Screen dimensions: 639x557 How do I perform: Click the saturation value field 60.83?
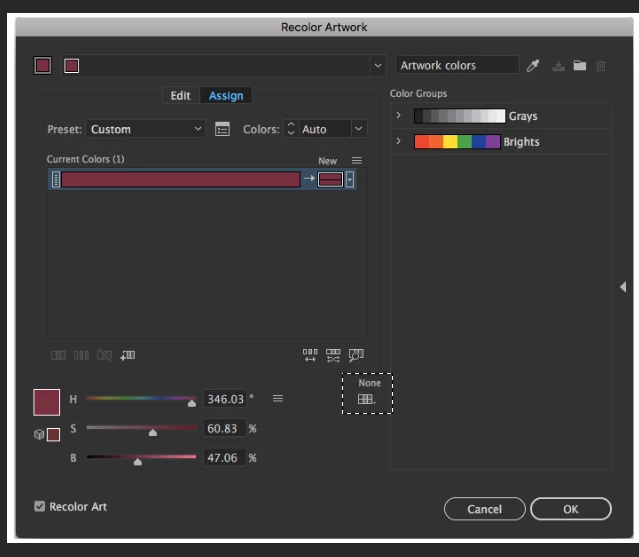click(225, 428)
